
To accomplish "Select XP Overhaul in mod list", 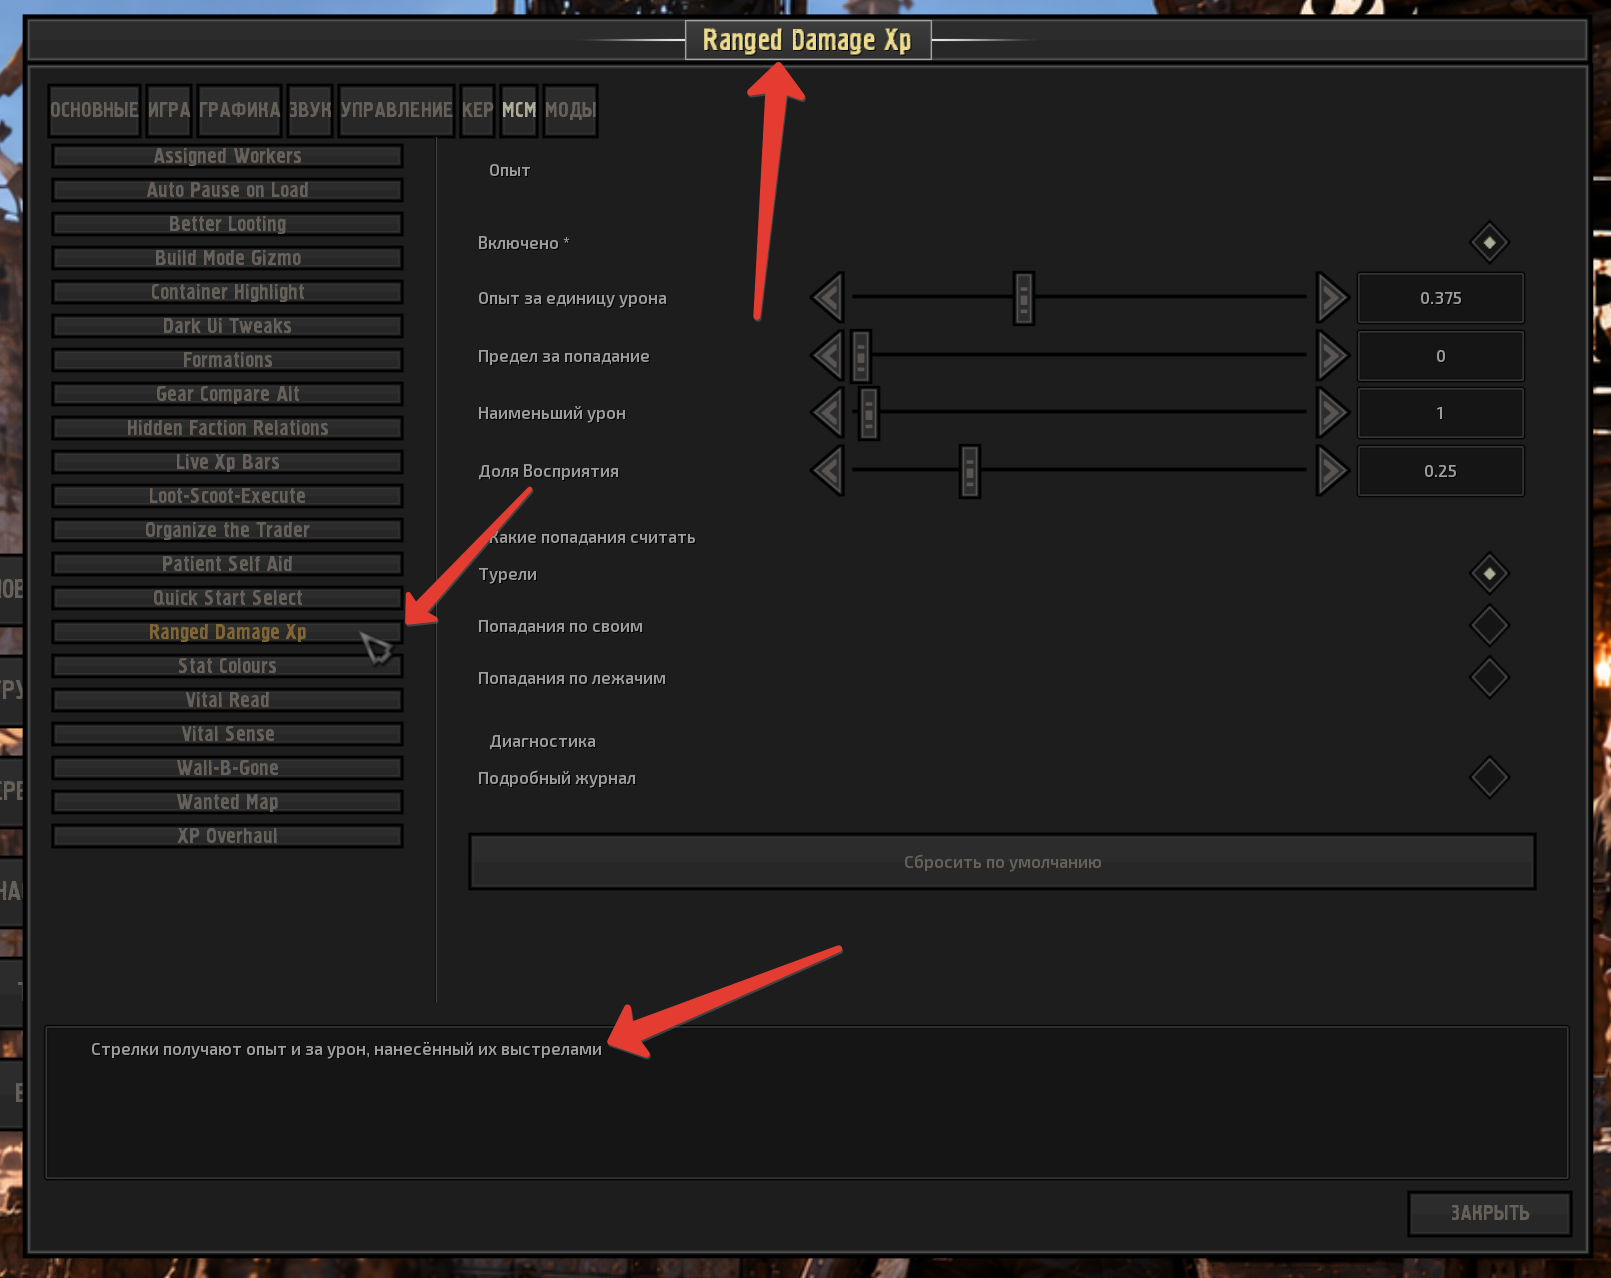I will [228, 836].
